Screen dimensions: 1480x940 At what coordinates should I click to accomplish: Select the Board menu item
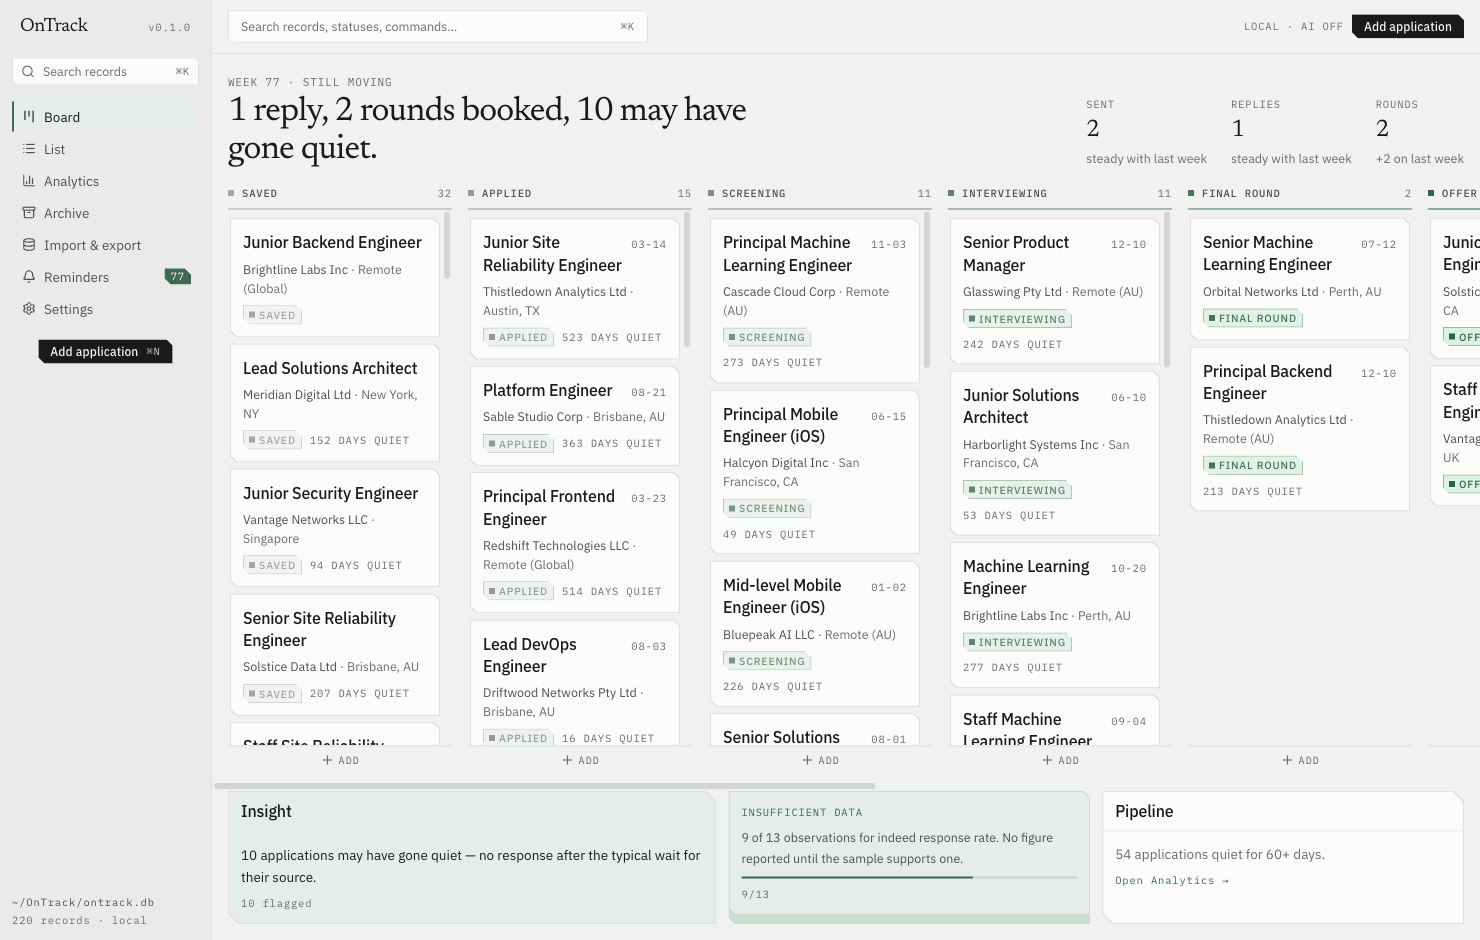105,117
